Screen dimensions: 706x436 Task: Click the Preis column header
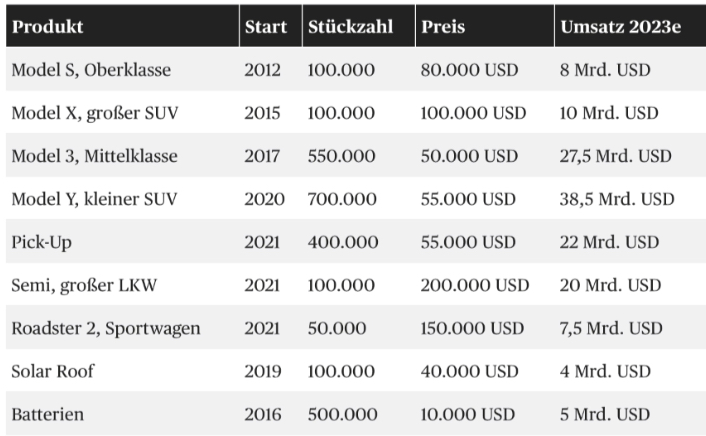(x=485, y=26)
